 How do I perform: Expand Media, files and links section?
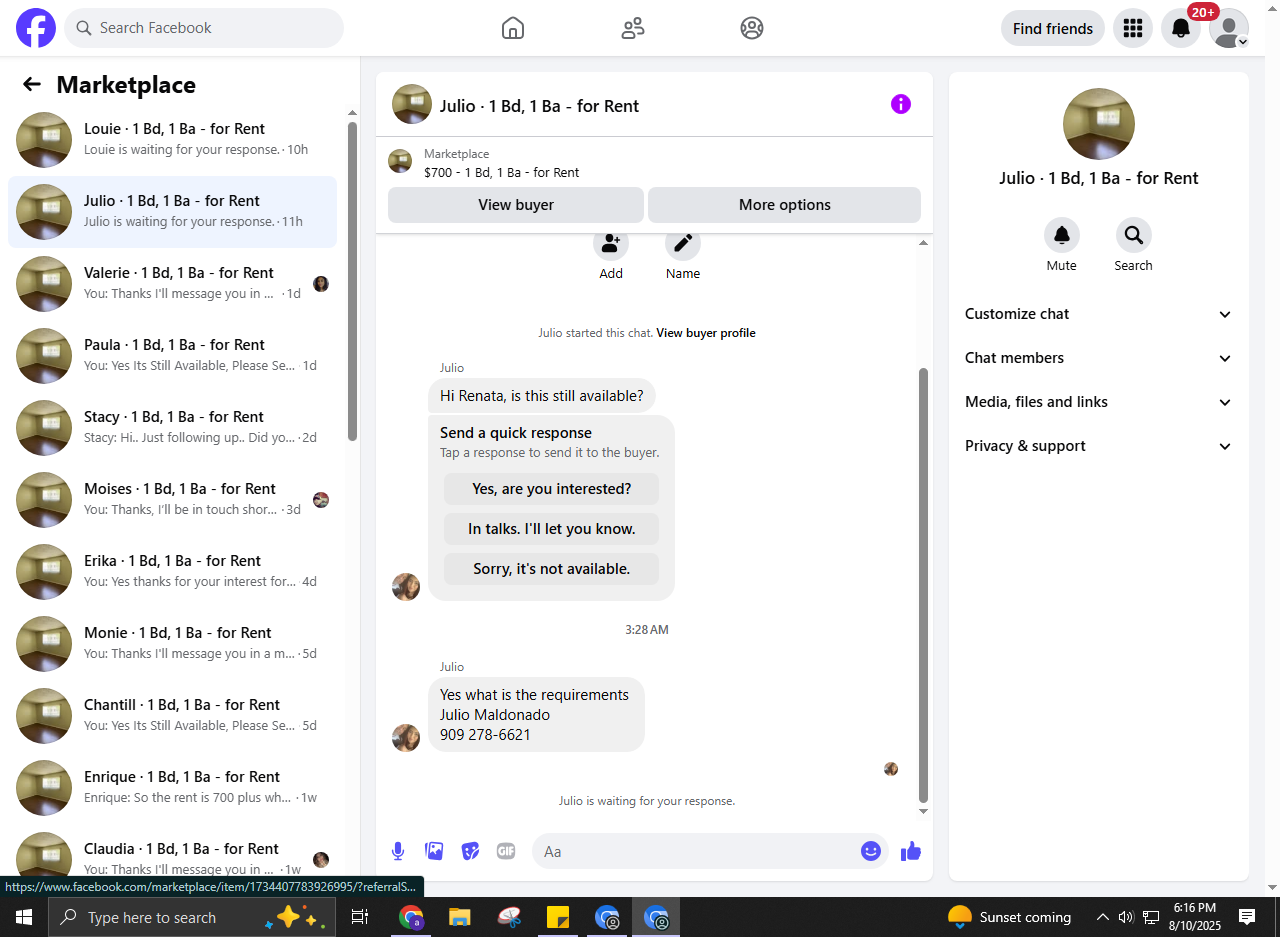pyautogui.click(x=1099, y=402)
